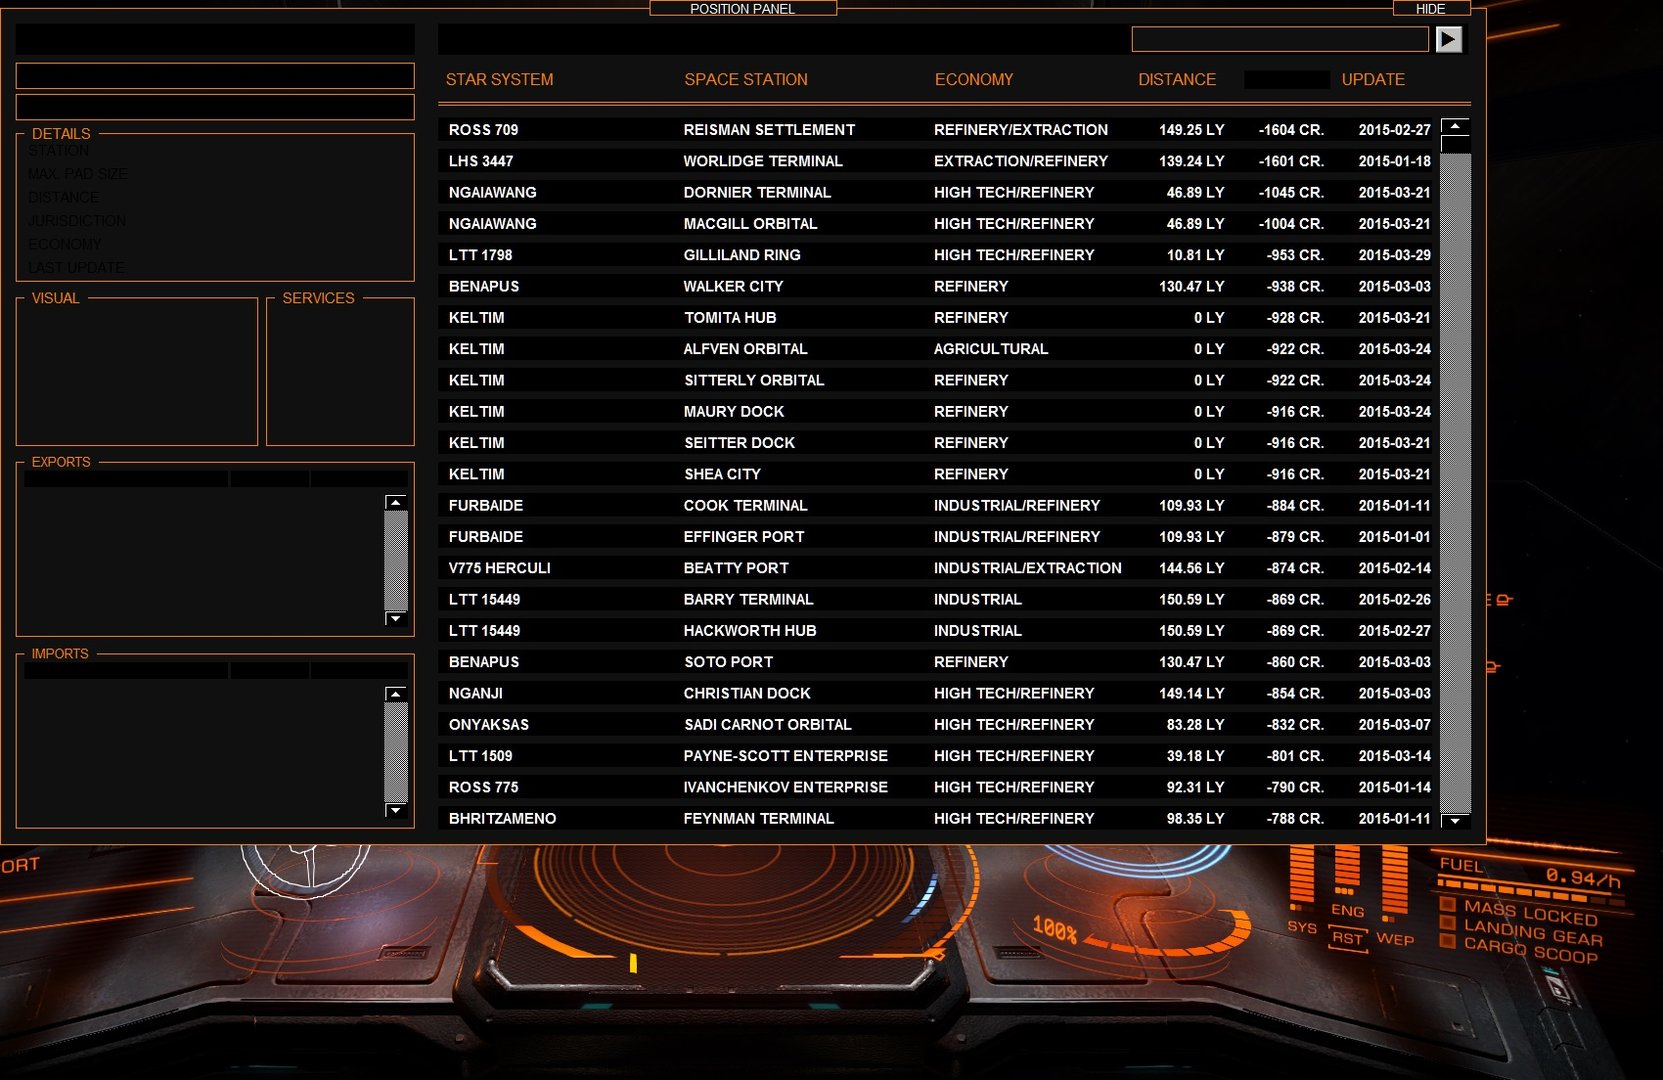The image size is (1663, 1080).
Task: Click Exports list scroll down arrow
Action: coord(396,618)
